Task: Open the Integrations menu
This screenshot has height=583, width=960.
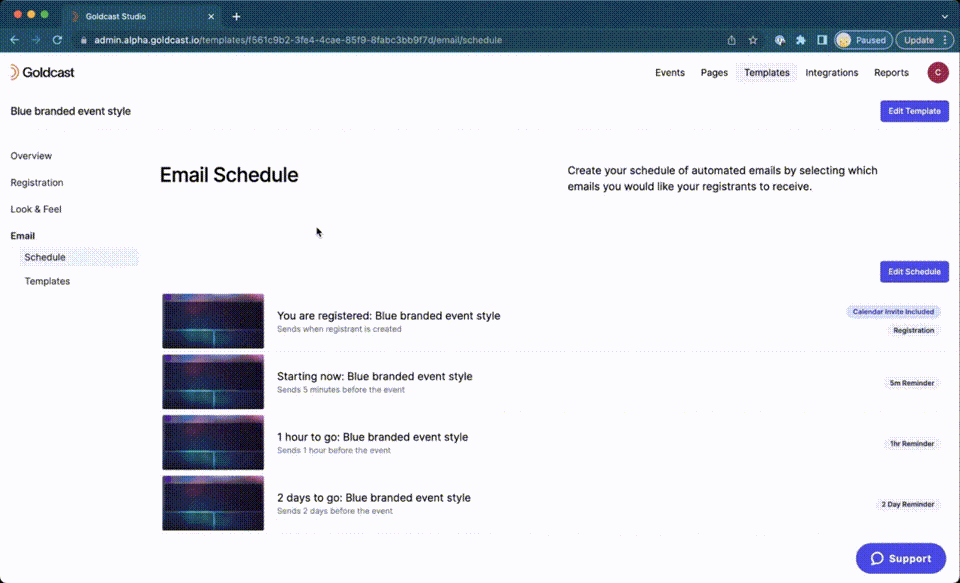Action: tap(831, 72)
